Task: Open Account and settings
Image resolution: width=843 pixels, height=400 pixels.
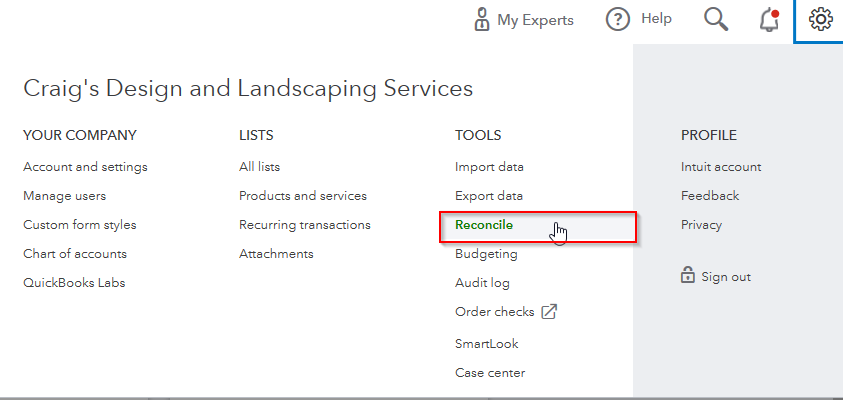Action: tap(85, 167)
